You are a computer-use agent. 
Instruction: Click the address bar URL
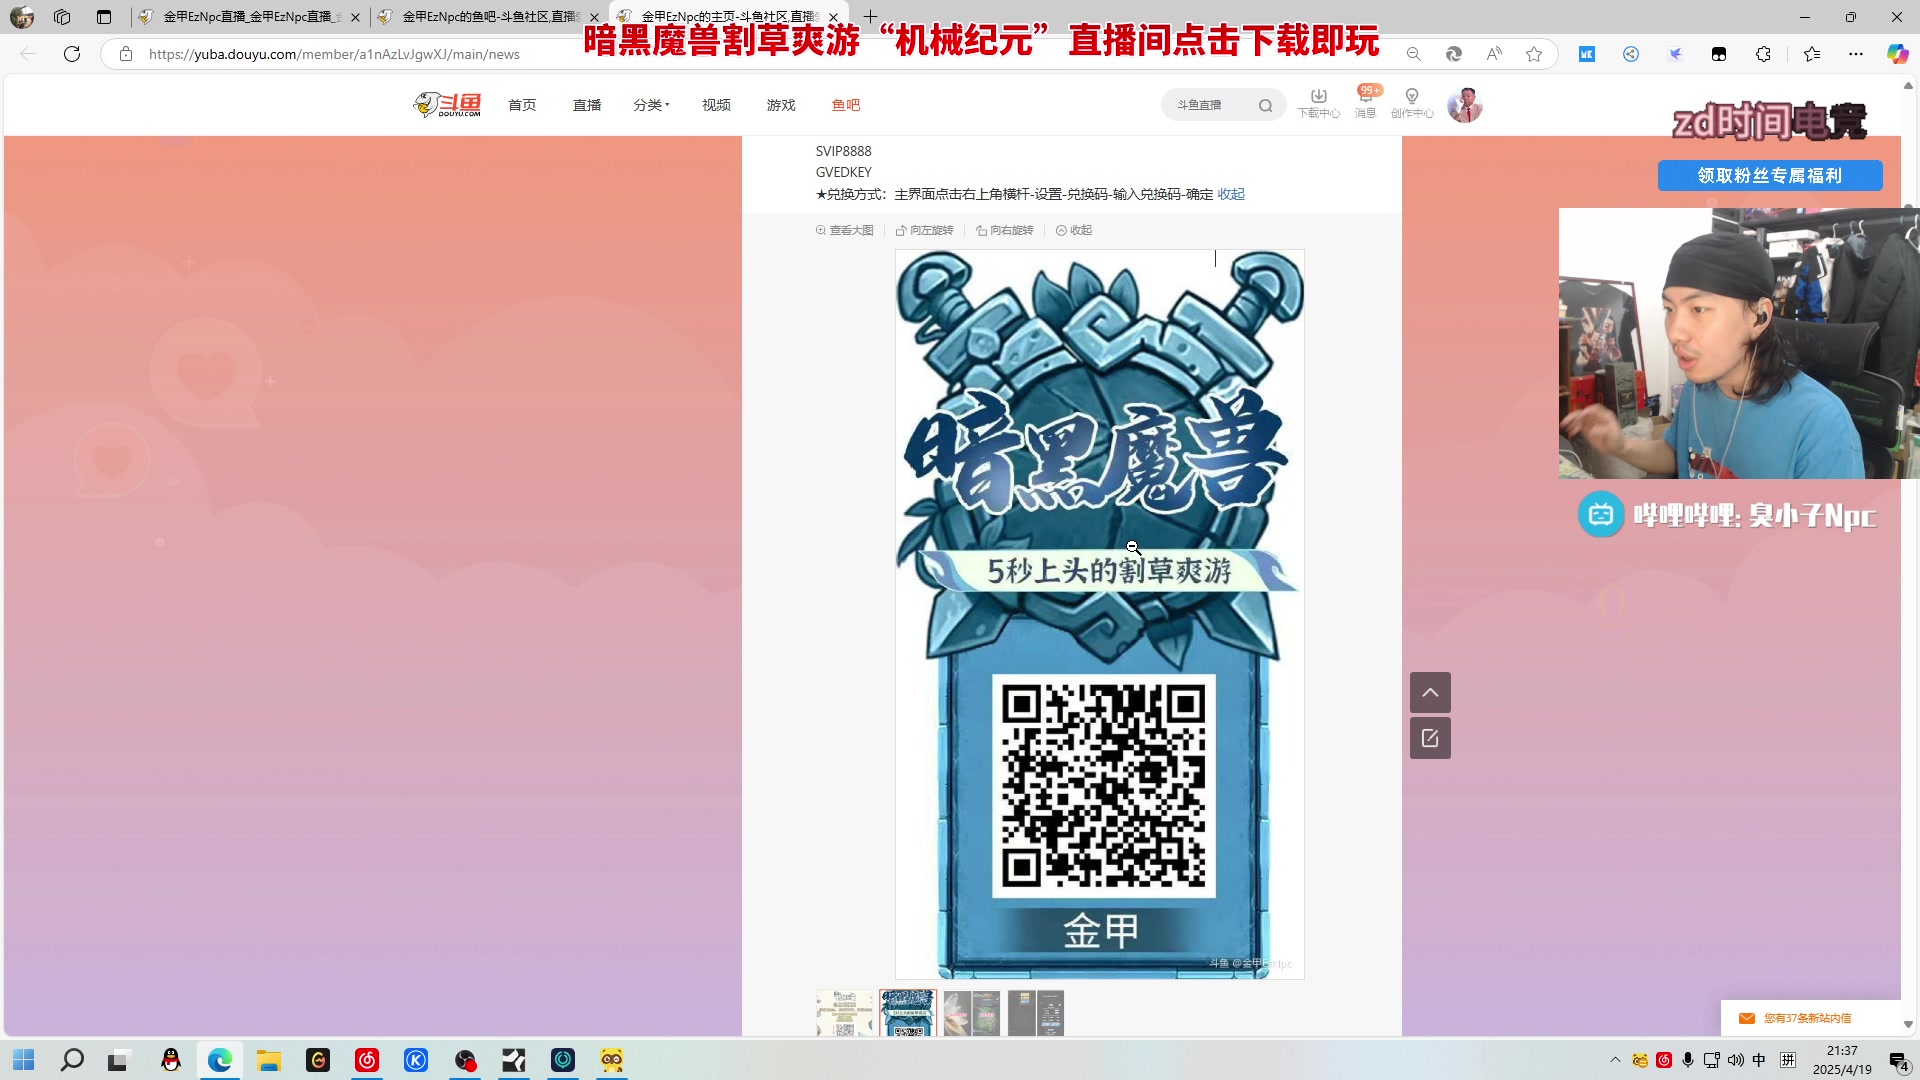tap(334, 54)
